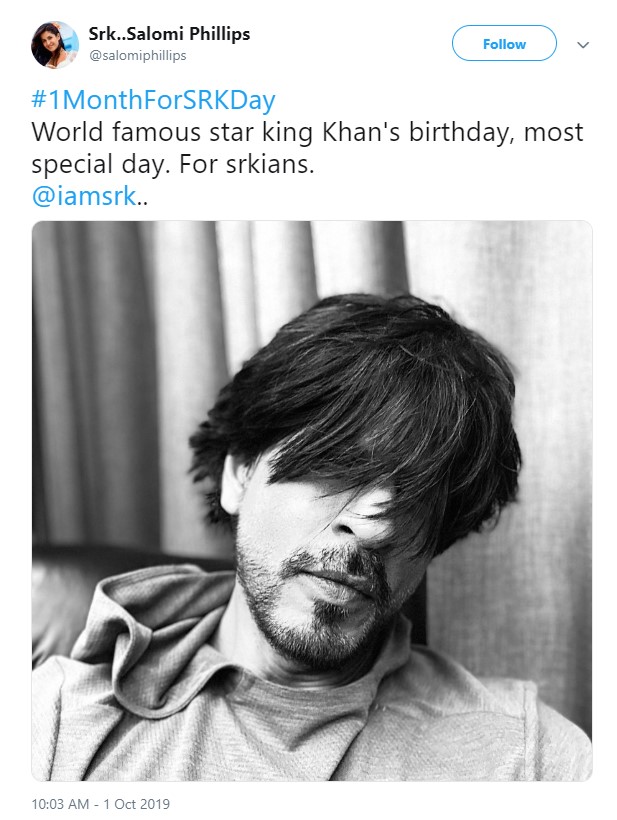This screenshot has width=617, height=820.
Task: Select the 'special day. For srkians.' line
Action: (172, 165)
